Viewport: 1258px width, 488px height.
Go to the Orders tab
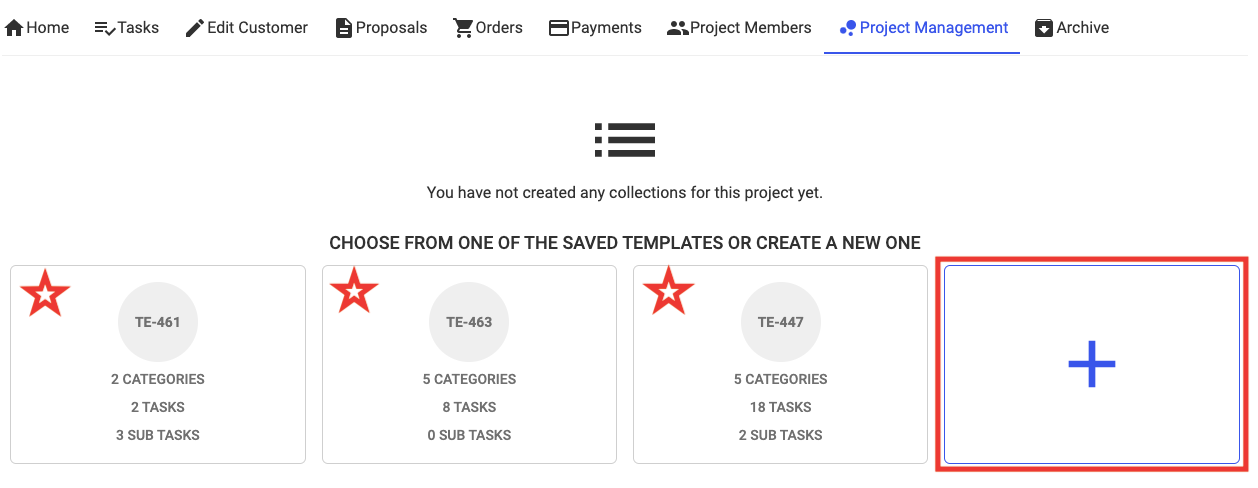(x=499, y=28)
